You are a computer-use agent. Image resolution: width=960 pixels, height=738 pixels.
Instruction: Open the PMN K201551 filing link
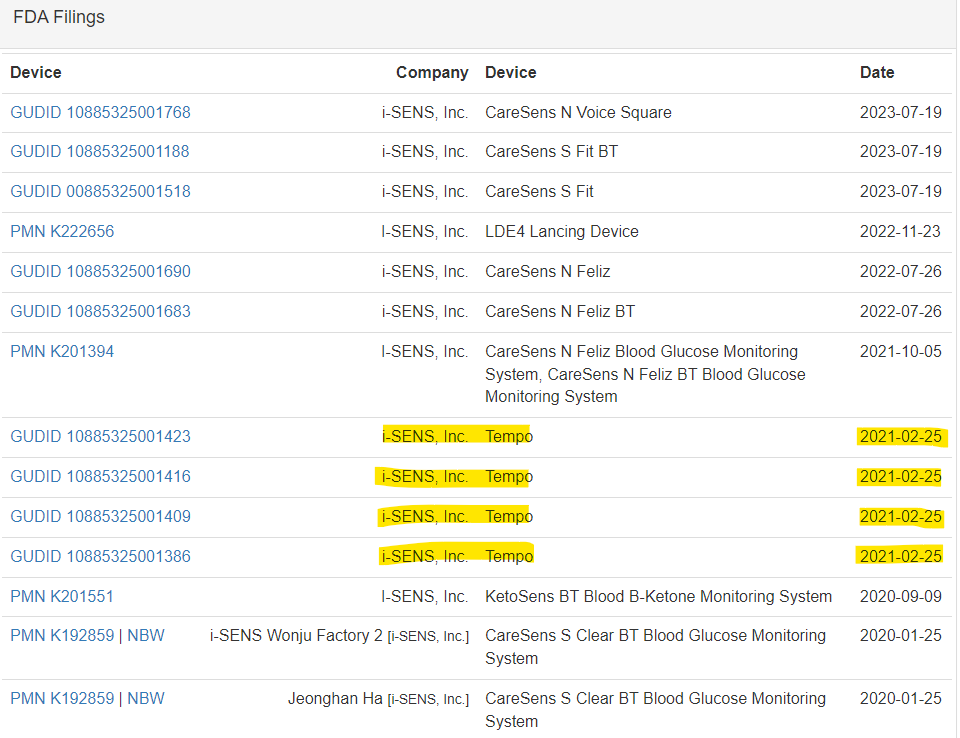coord(62,597)
